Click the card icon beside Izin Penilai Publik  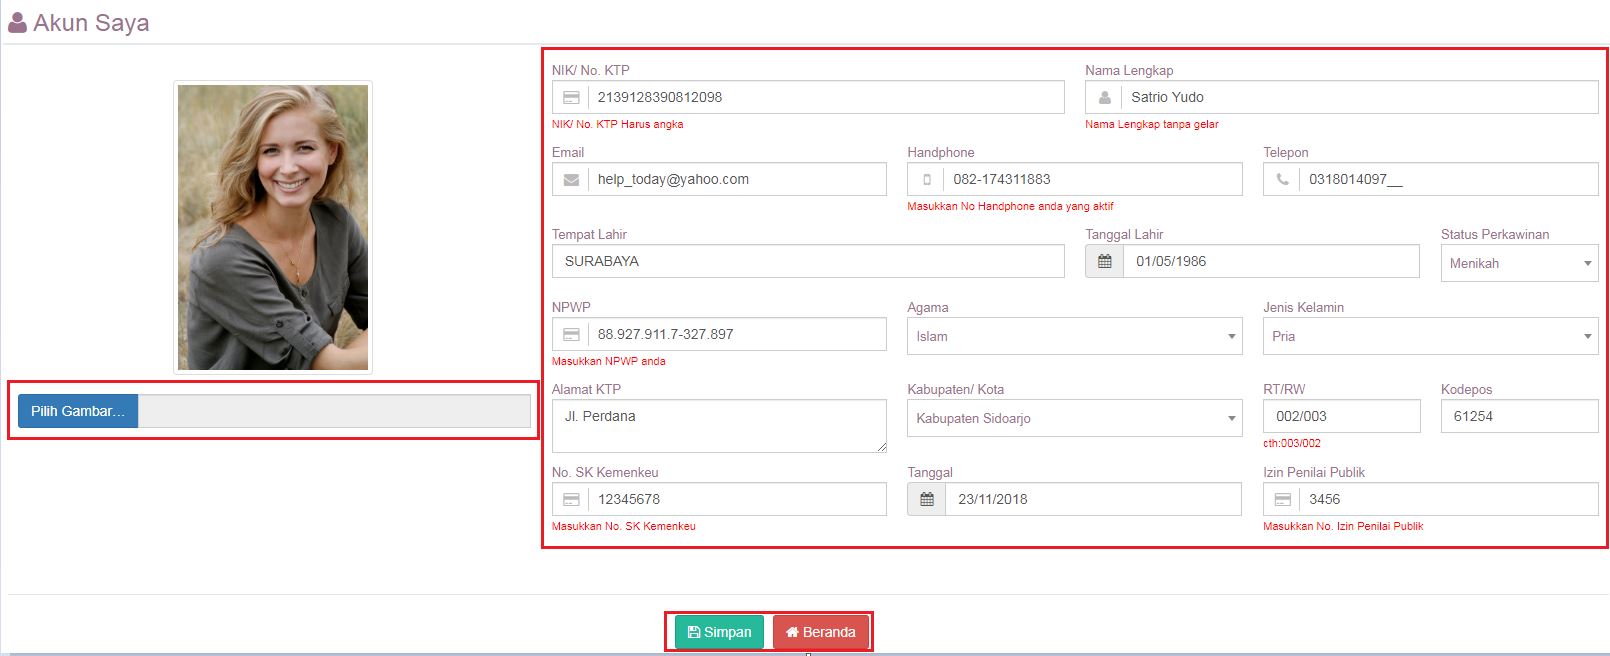tap(1282, 500)
